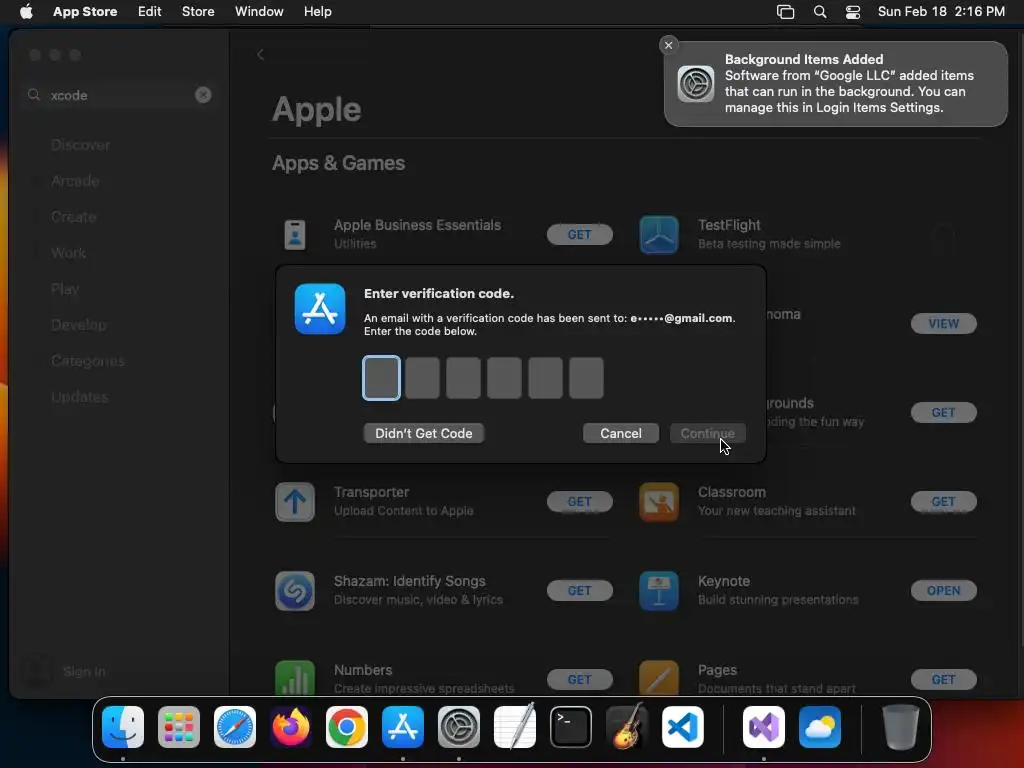Select the fifth verification code digit box
This screenshot has height=768, width=1024.
click(545, 378)
